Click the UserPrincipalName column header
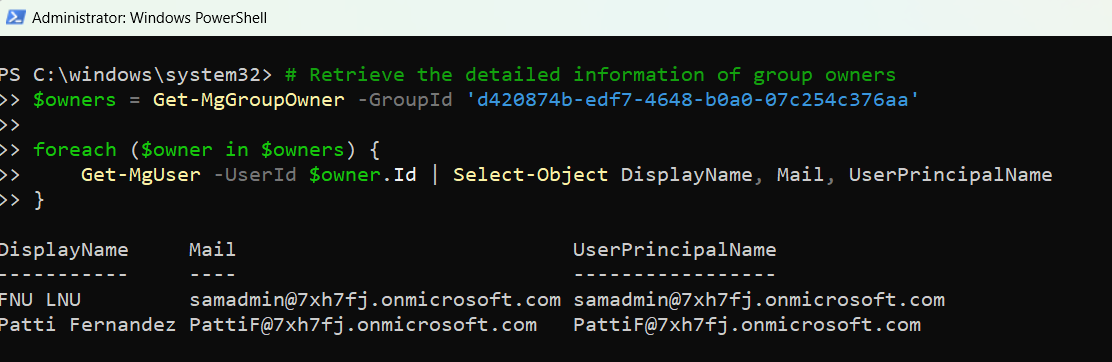The image size is (1112, 362). (x=674, y=250)
